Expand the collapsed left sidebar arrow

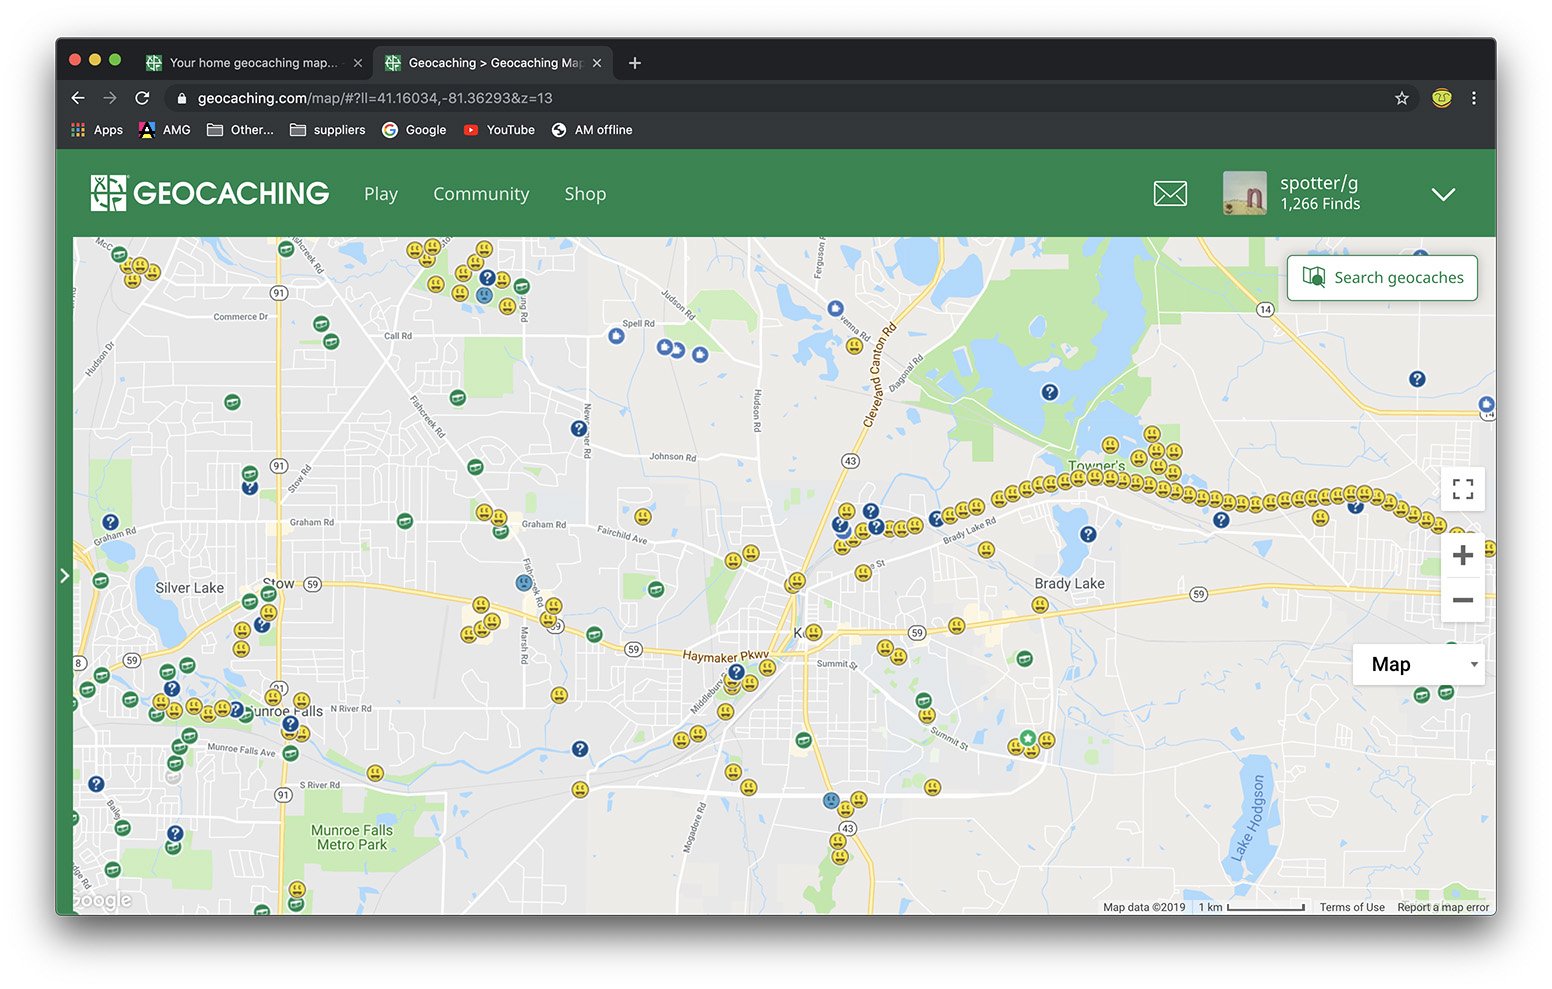pyautogui.click(x=66, y=575)
